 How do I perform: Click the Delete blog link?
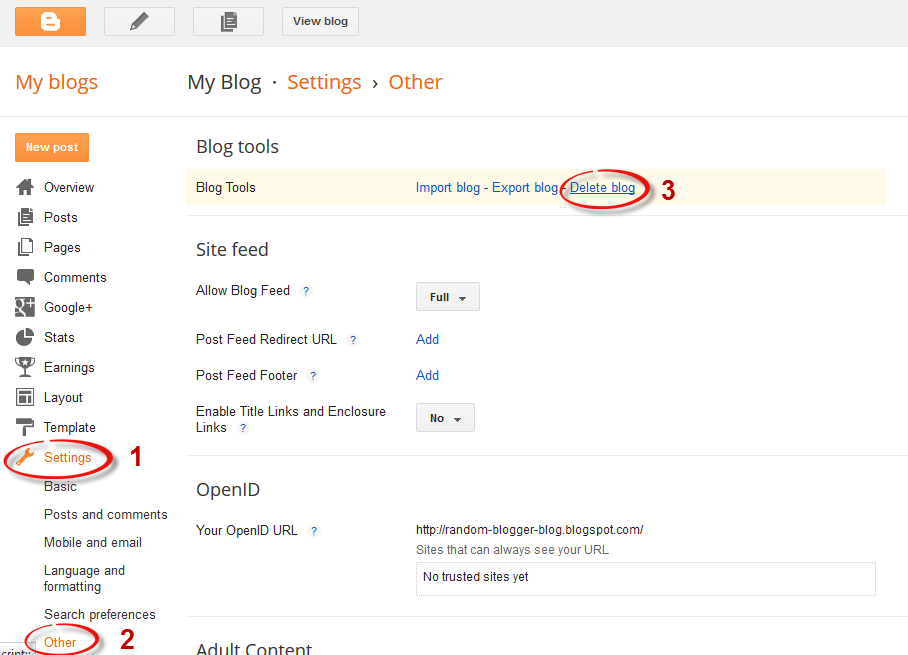point(602,188)
